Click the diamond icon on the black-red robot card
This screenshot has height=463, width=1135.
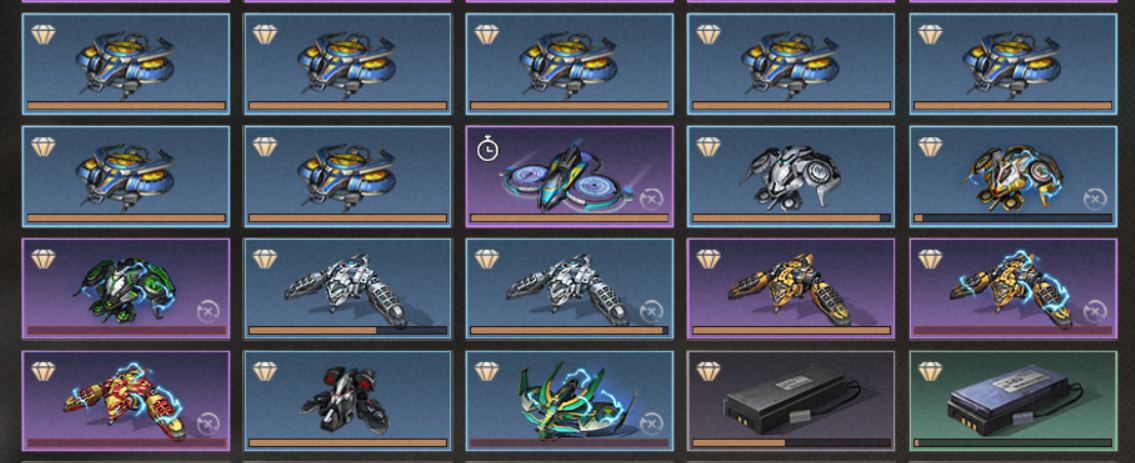pos(265,372)
